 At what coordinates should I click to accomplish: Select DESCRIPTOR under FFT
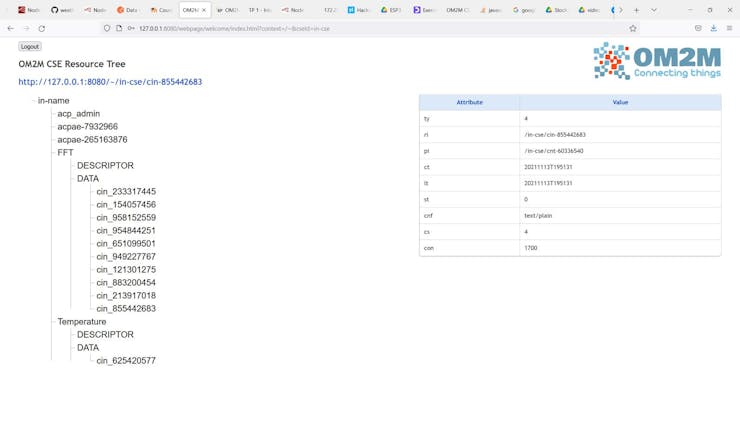(x=105, y=166)
